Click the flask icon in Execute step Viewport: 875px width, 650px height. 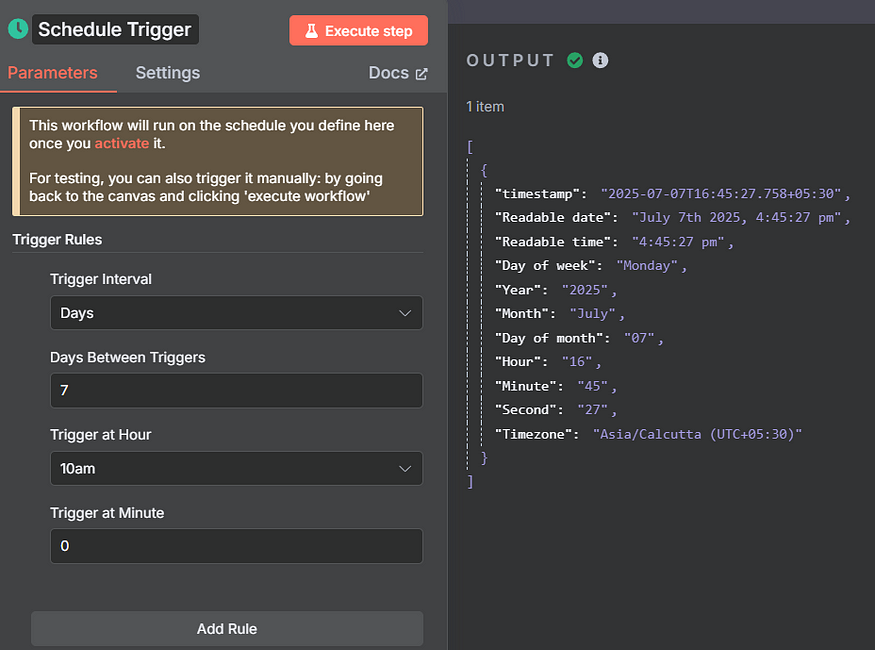coord(311,31)
